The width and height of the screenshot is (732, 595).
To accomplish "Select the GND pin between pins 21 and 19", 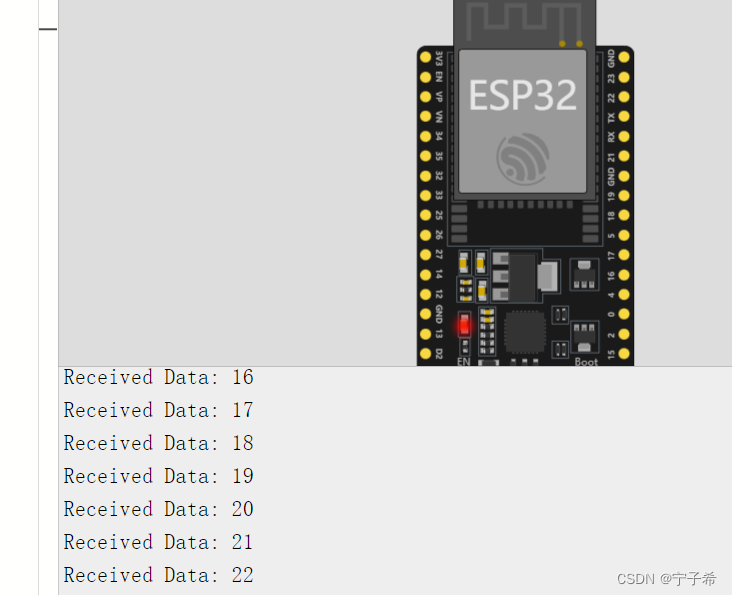I will pos(624,176).
